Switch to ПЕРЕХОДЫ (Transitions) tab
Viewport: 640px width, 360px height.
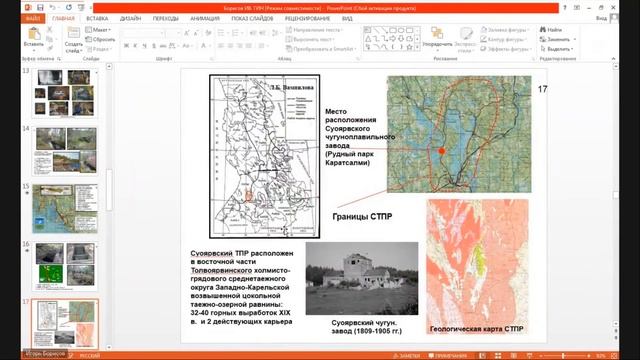tap(165, 18)
